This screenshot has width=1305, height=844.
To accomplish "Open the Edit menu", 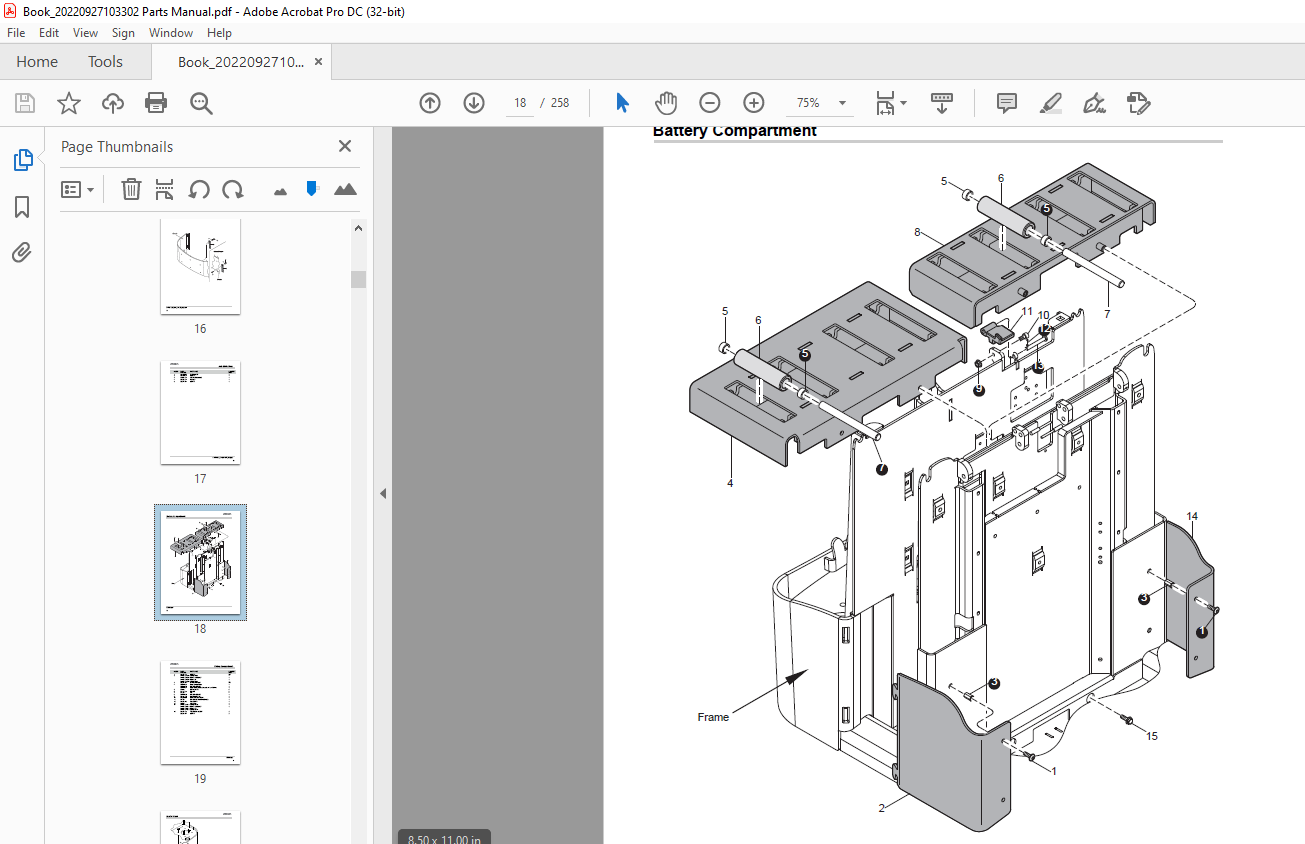I will (x=49, y=33).
